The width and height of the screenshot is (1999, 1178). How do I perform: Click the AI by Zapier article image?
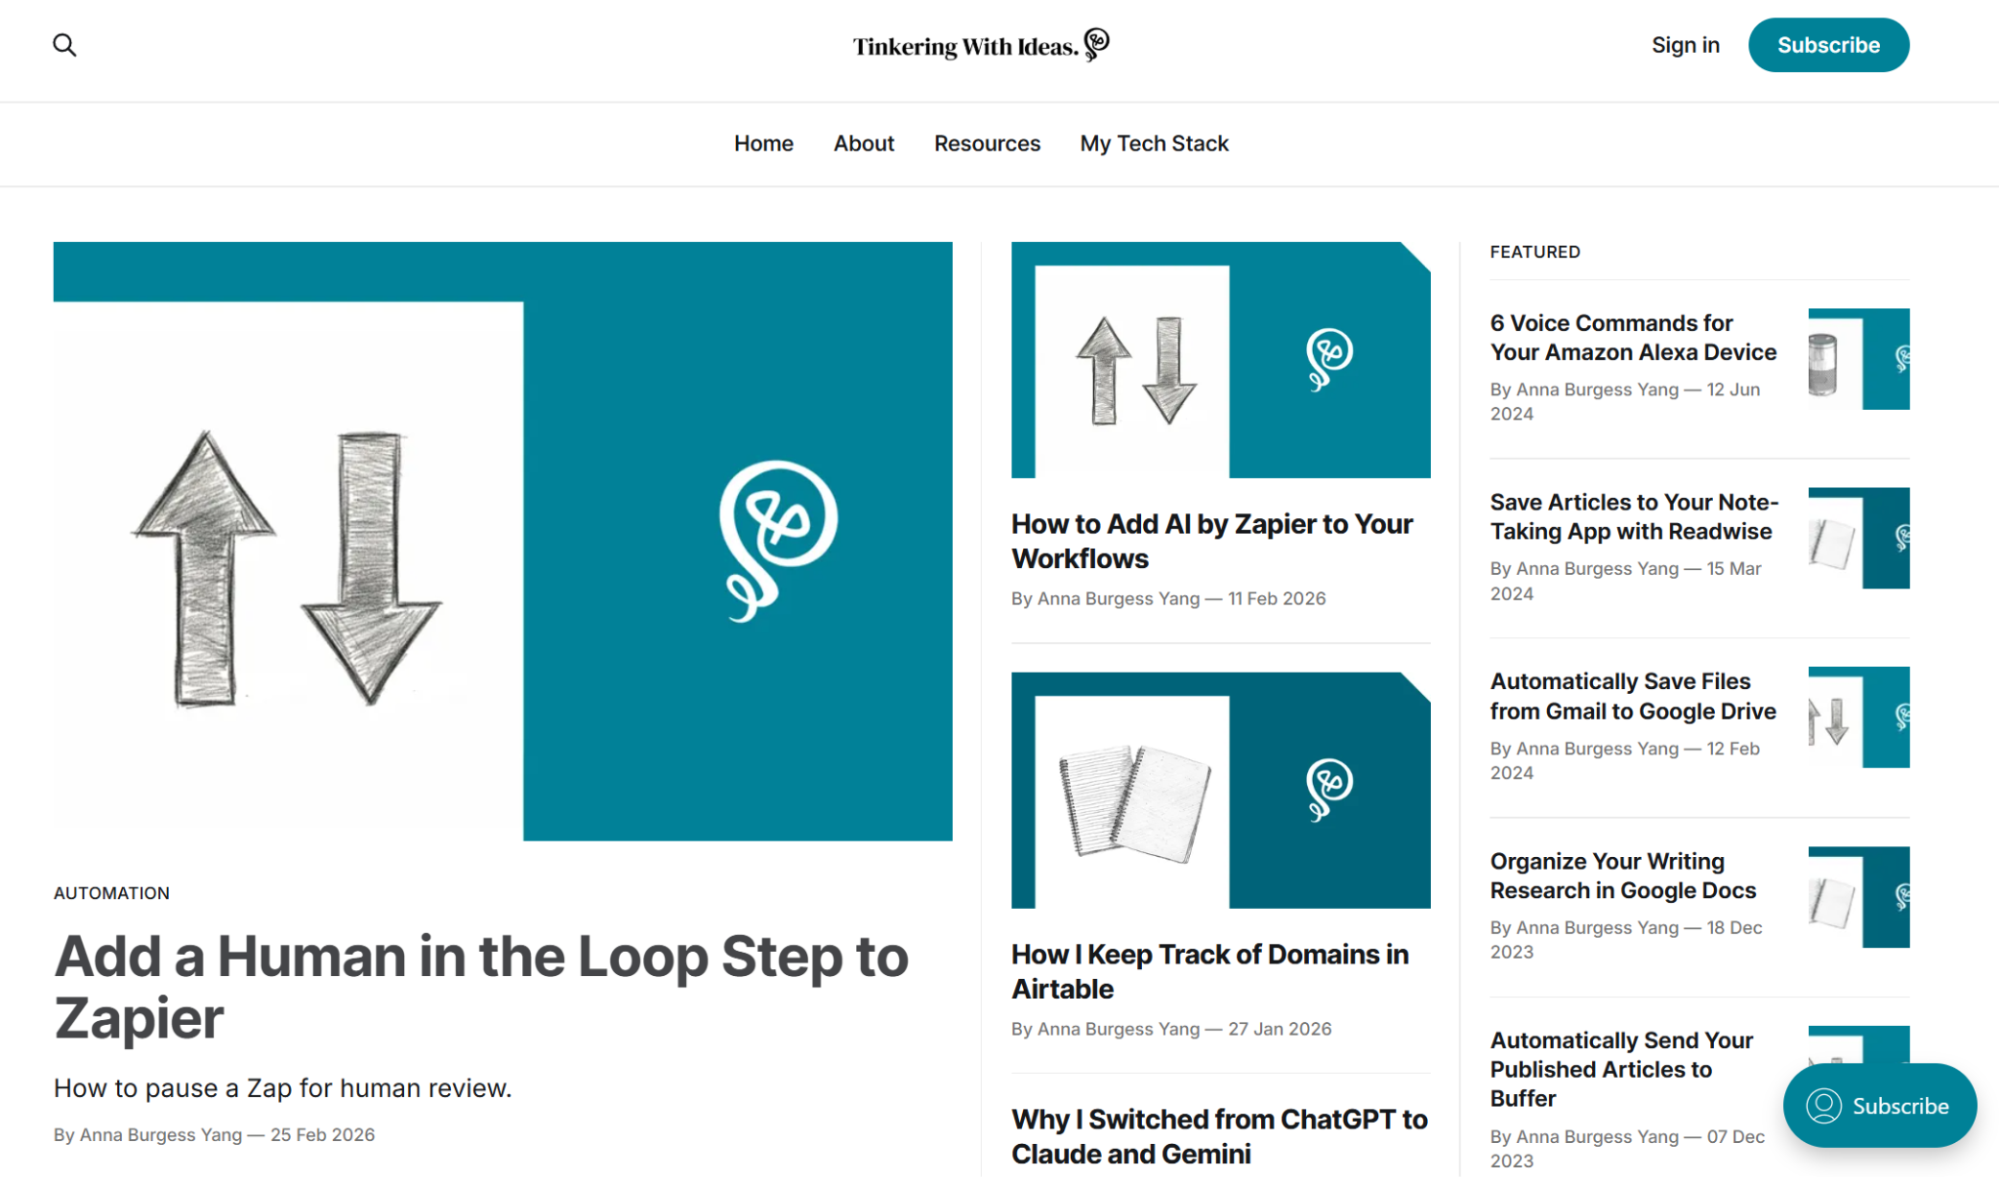(1220, 362)
